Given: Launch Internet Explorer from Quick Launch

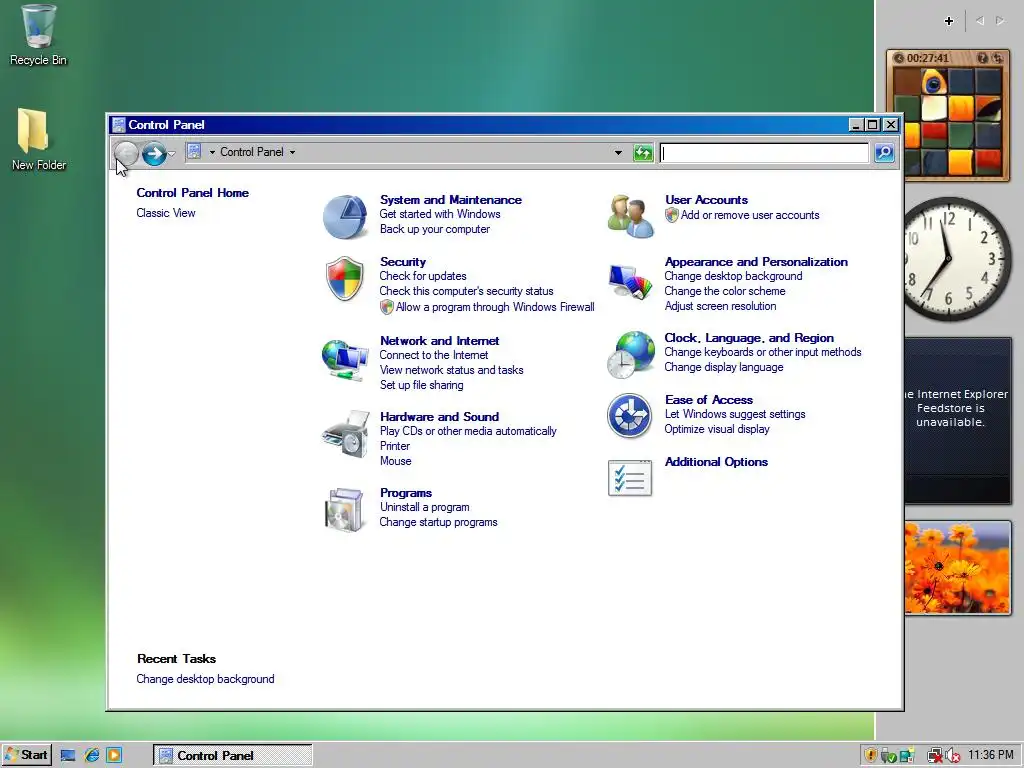Looking at the screenshot, I should (x=92, y=755).
